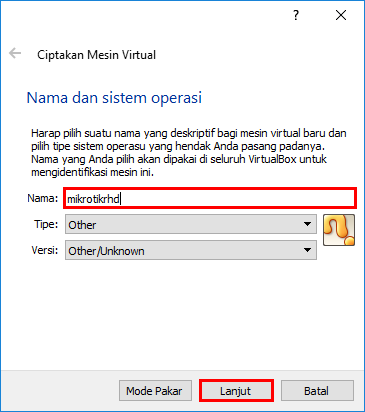This screenshot has height=412, width=365.
Task: Click the Ciptakan Mesin Virtual title text
Action: click(96, 55)
